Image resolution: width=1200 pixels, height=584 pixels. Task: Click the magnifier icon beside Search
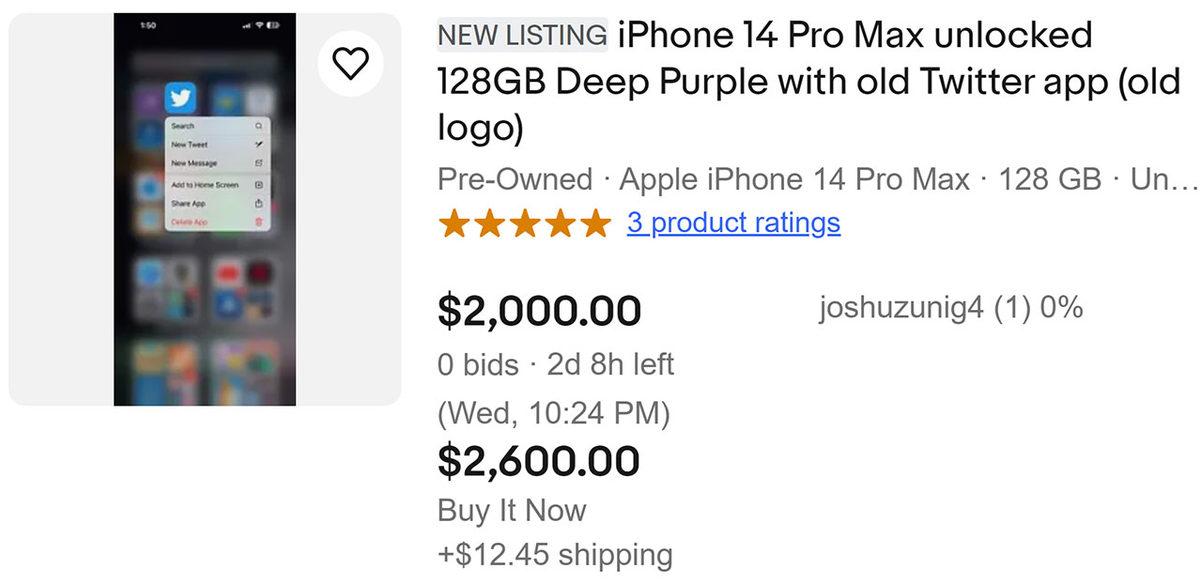258,127
